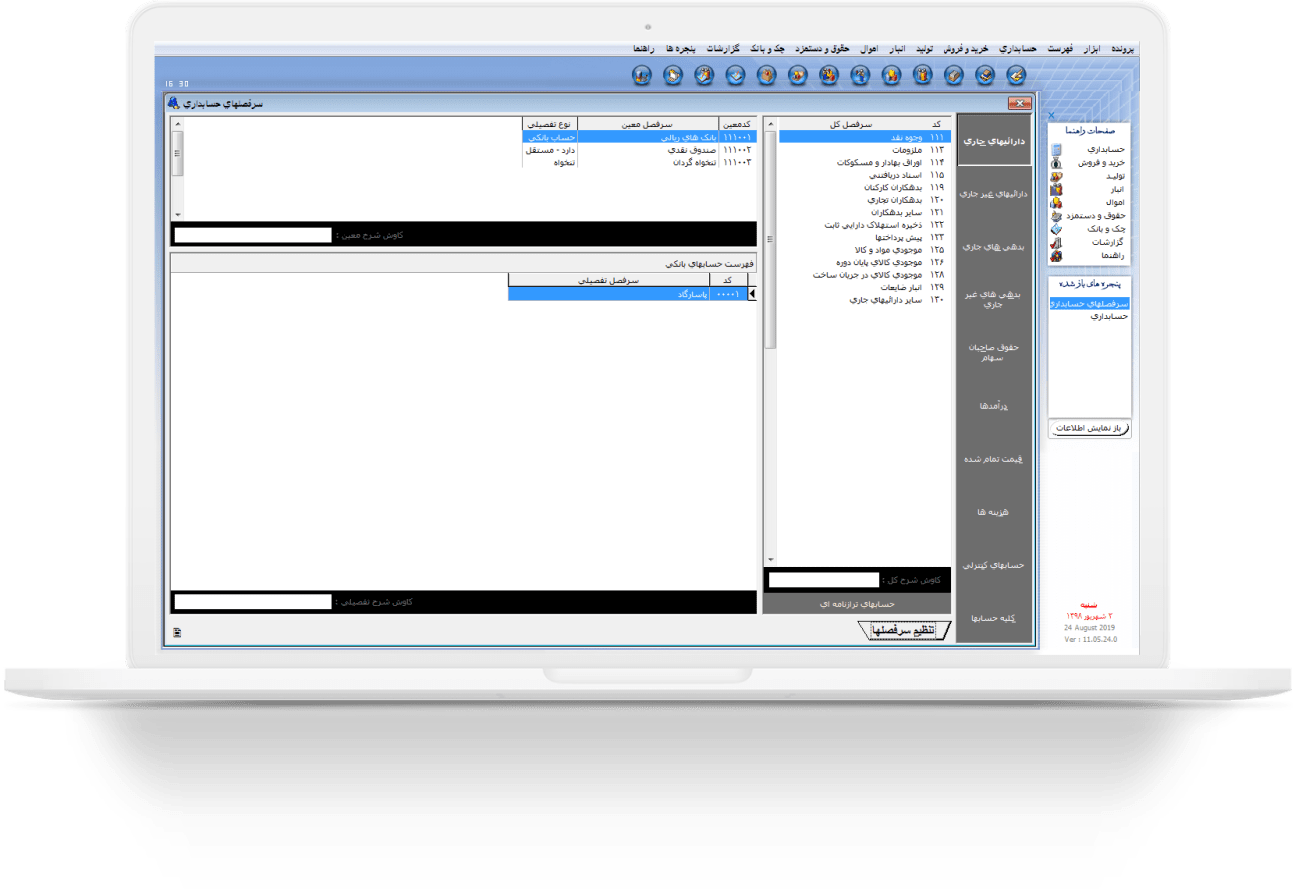The image size is (1296, 890).
Task: Open the حسابداري icon in the guide panel
Action: click(x=1057, y=149)
